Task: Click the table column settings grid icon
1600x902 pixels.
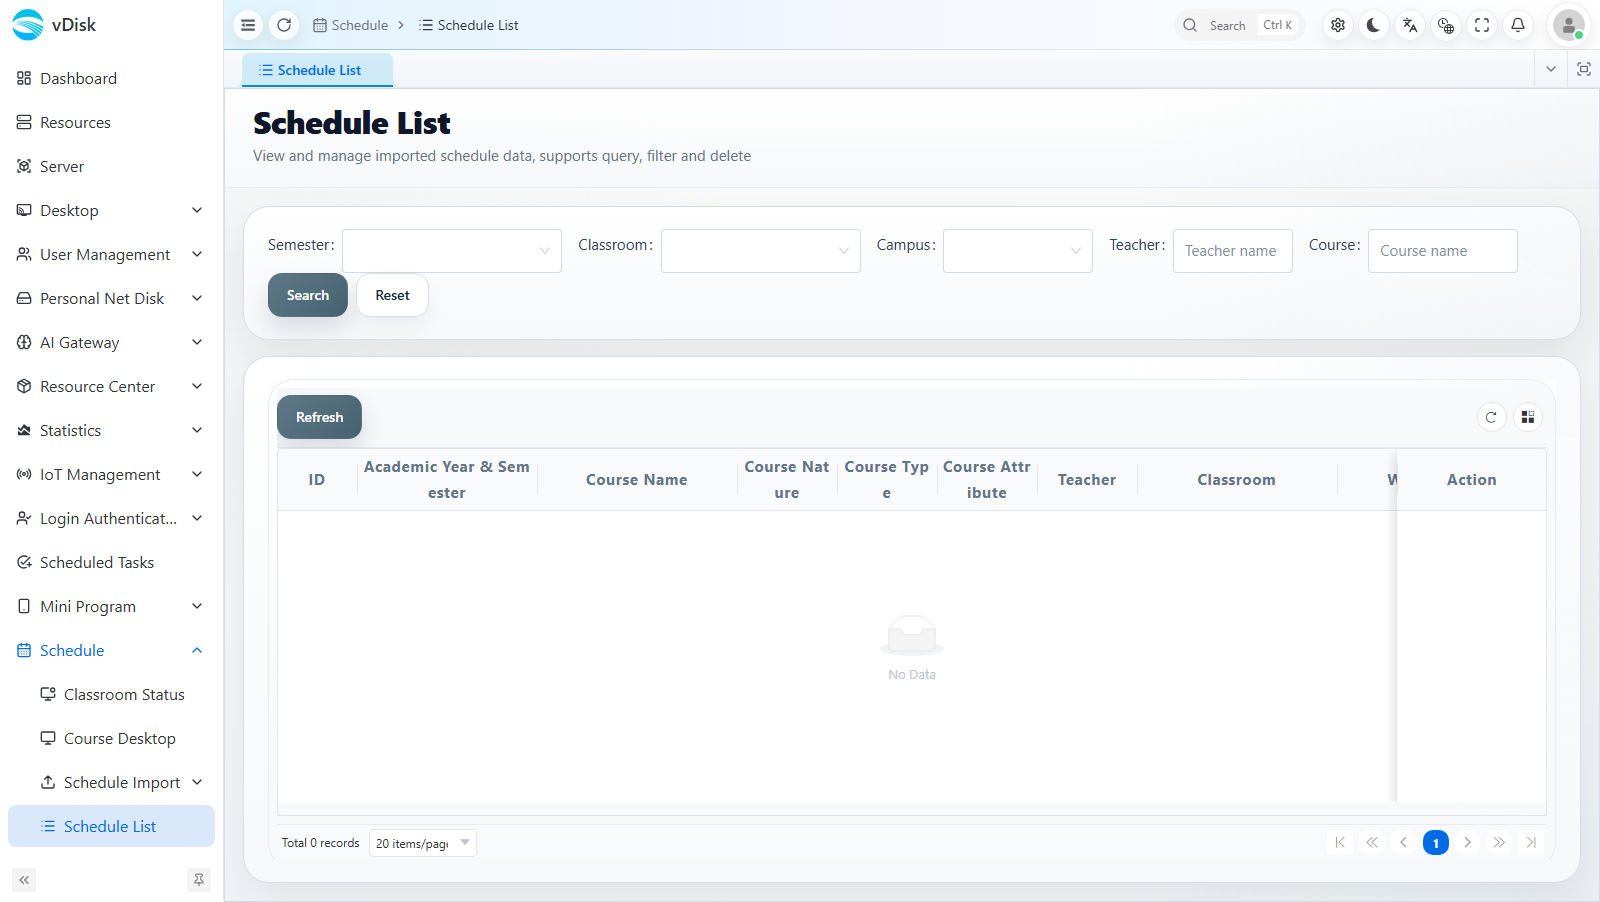Action: [x=1528, y=417]
